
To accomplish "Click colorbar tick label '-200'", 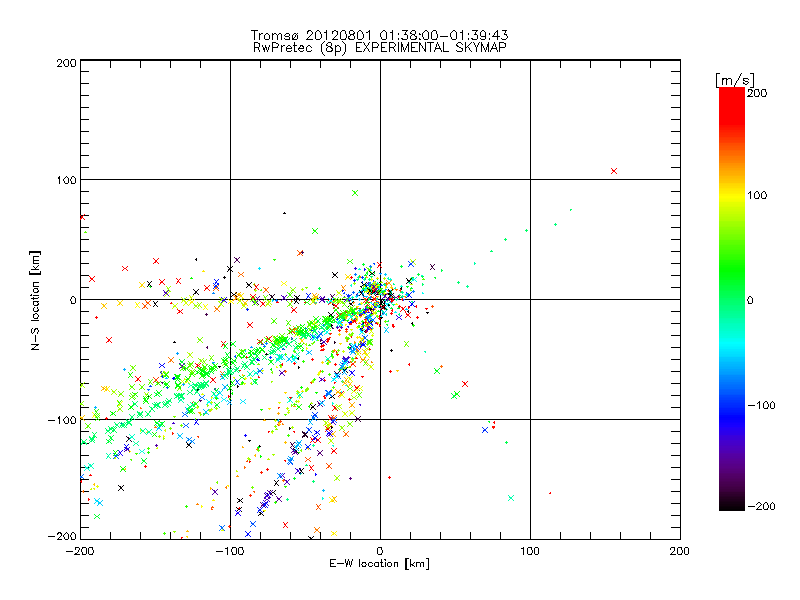I will (x=761, y=506).
